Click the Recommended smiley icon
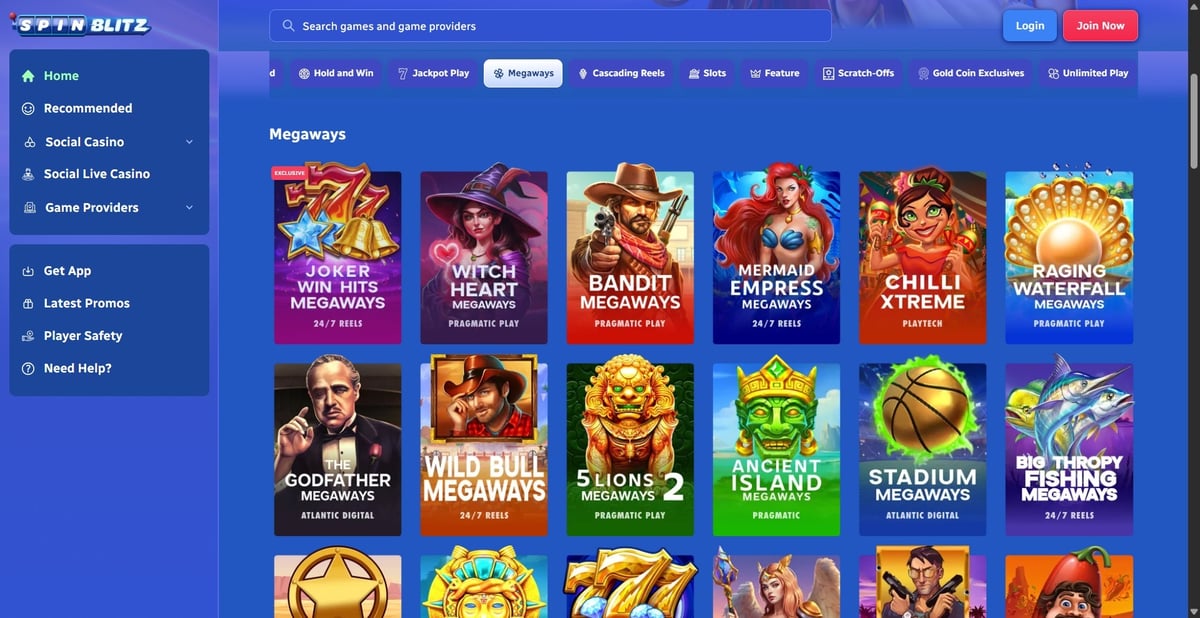The image size is (1200, 618). 28,108
